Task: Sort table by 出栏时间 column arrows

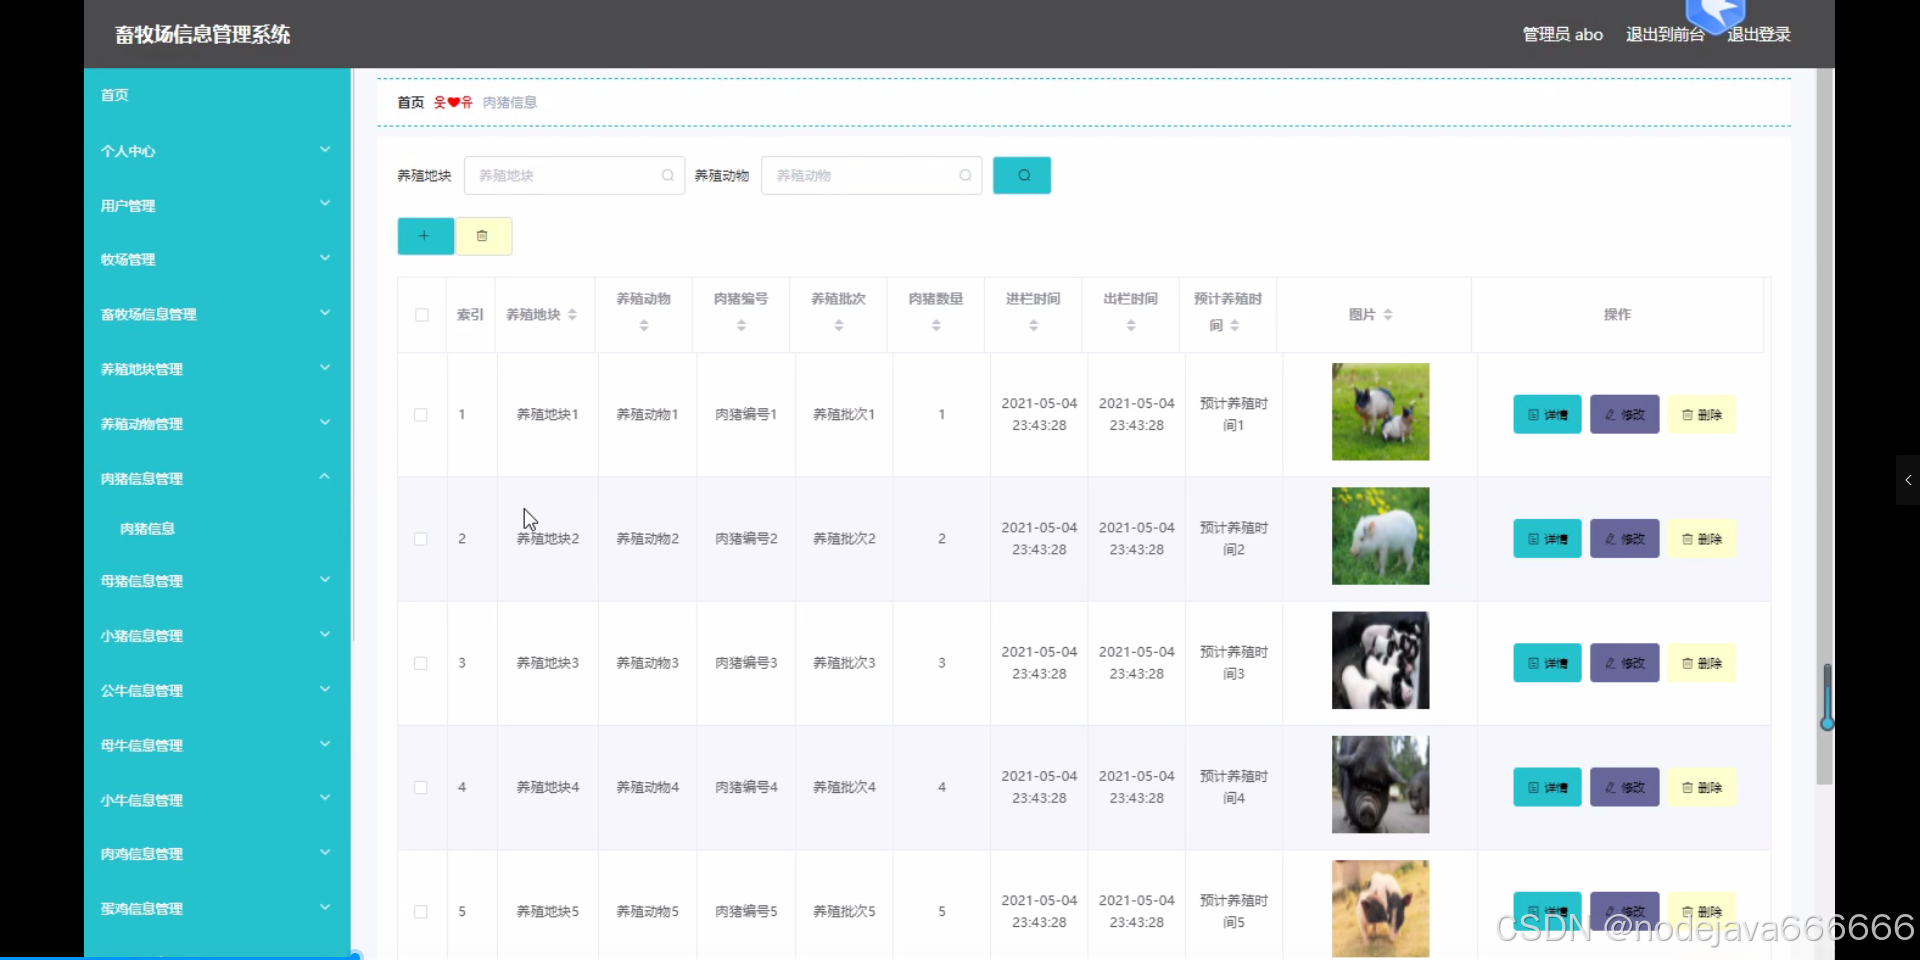Action: [x=1131, y=325]
